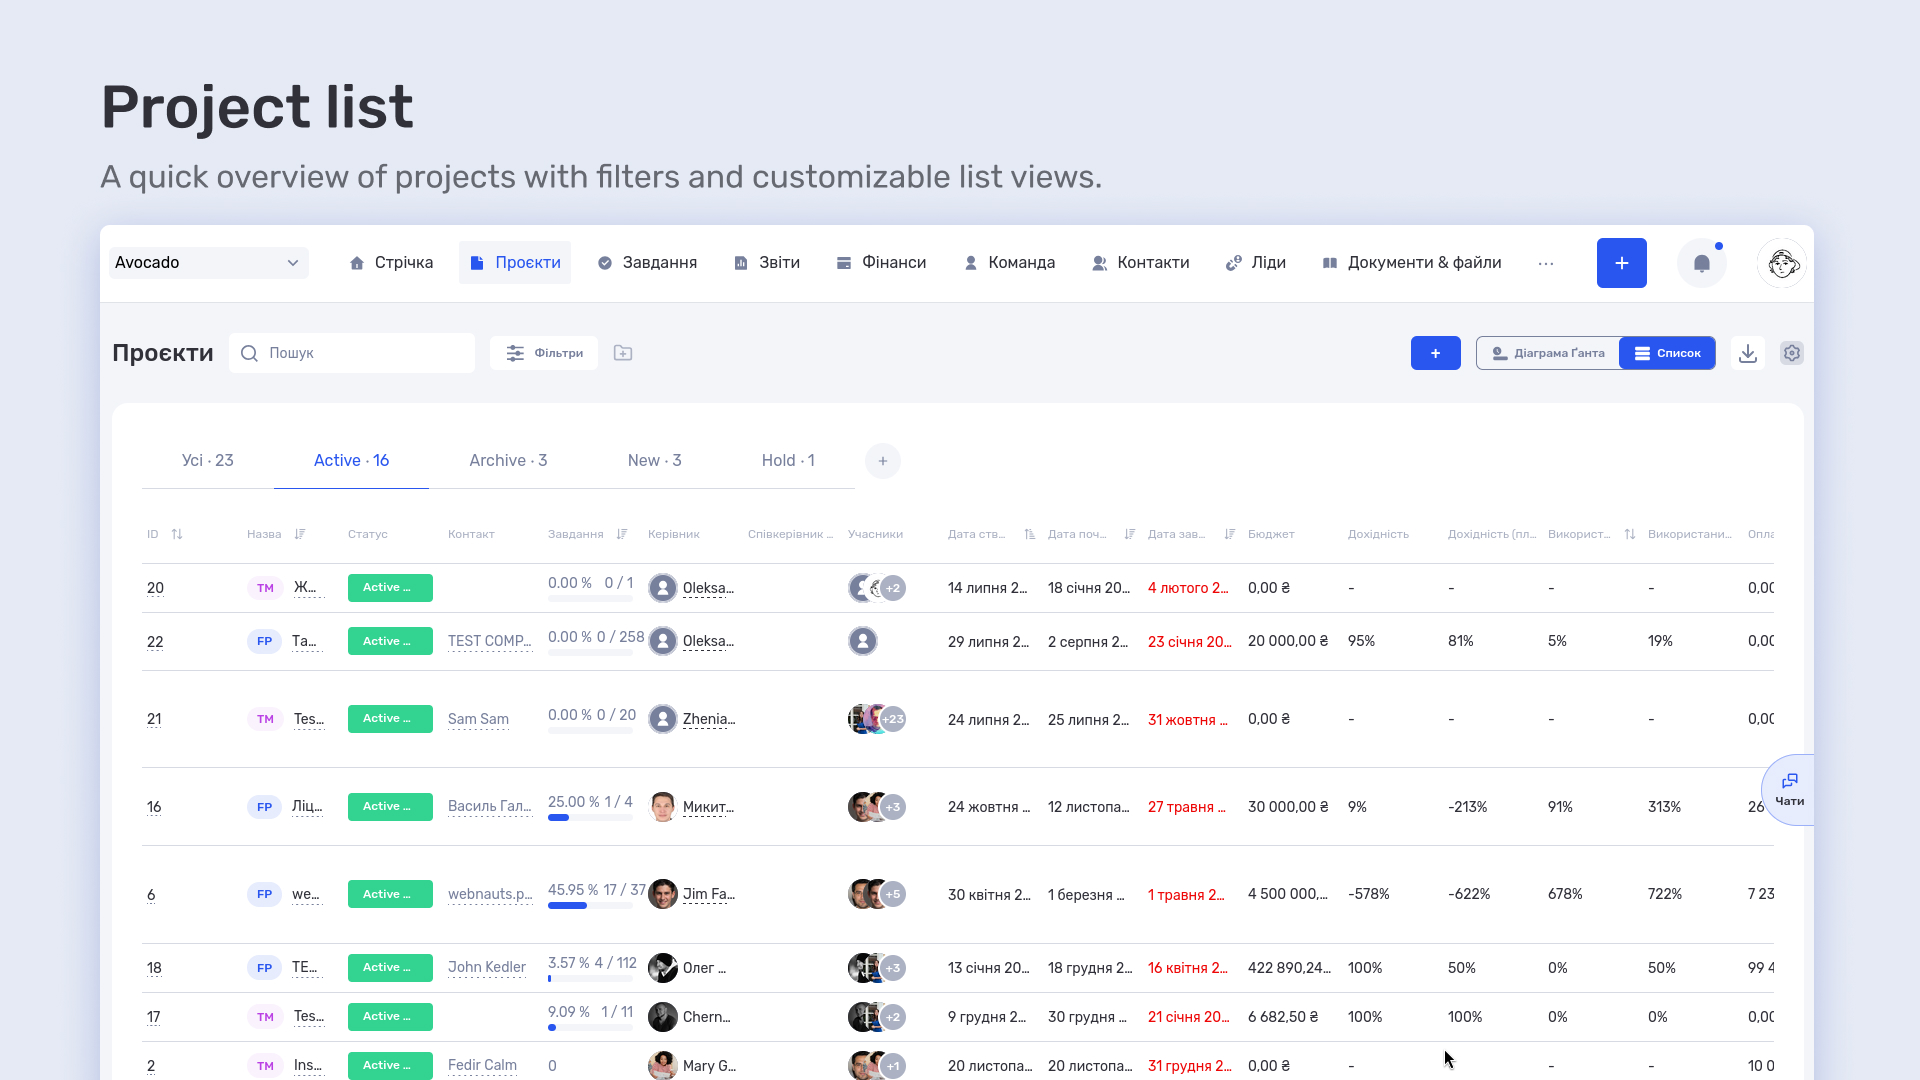Click the Пошук search field

(352, 353)
